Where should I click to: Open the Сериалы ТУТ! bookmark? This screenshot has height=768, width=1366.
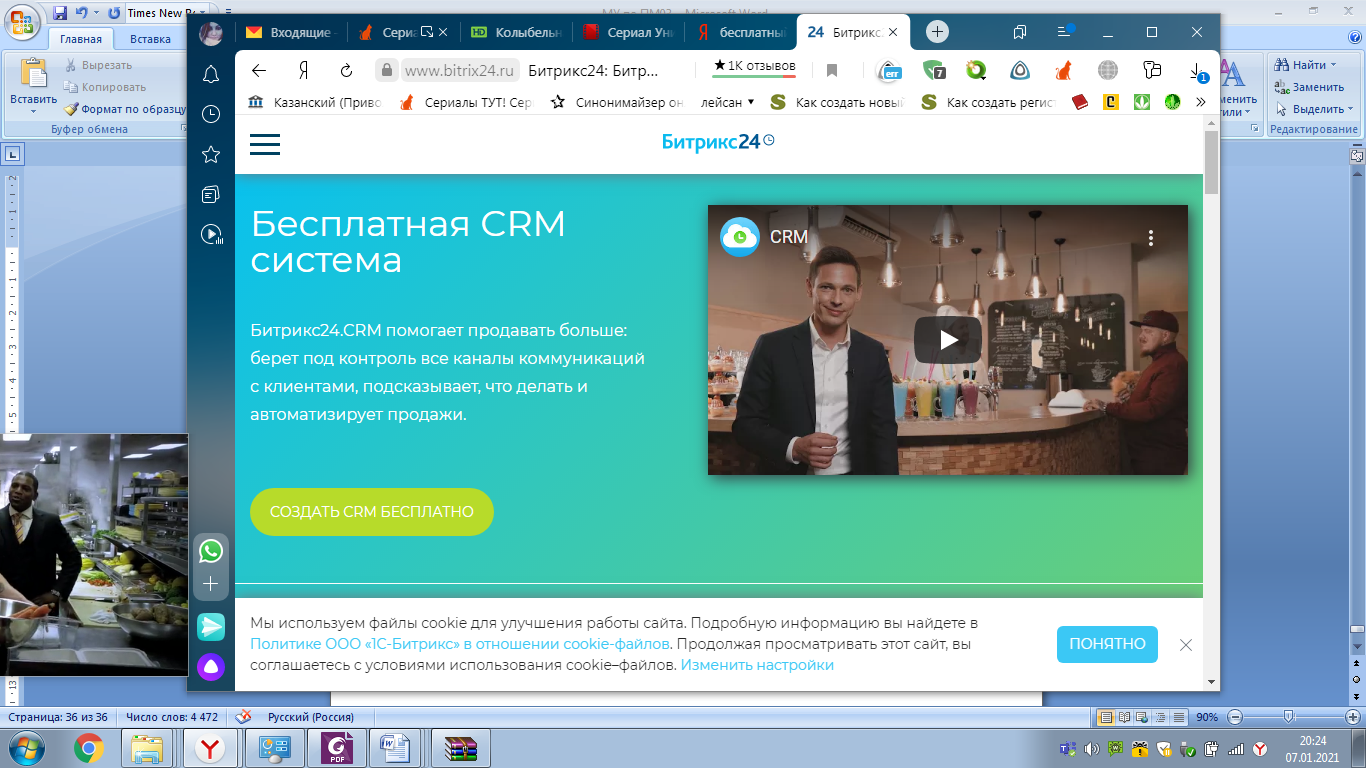click(x=467, y=102)
